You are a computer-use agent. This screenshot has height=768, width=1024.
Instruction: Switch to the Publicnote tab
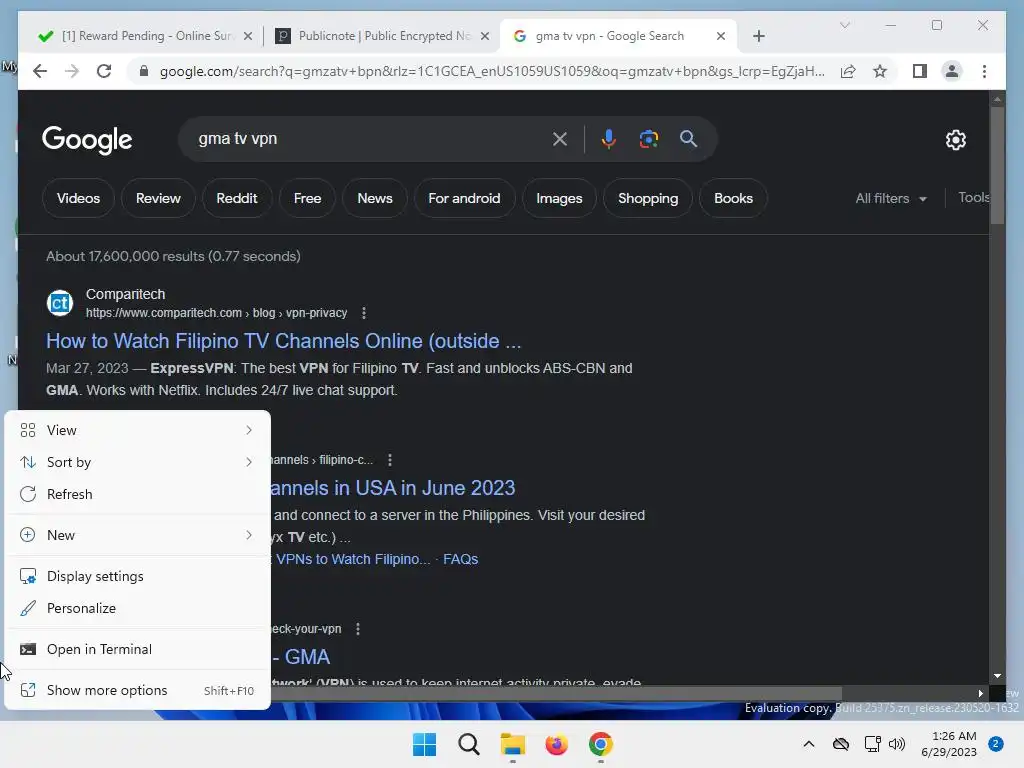(x=382, y=36)
